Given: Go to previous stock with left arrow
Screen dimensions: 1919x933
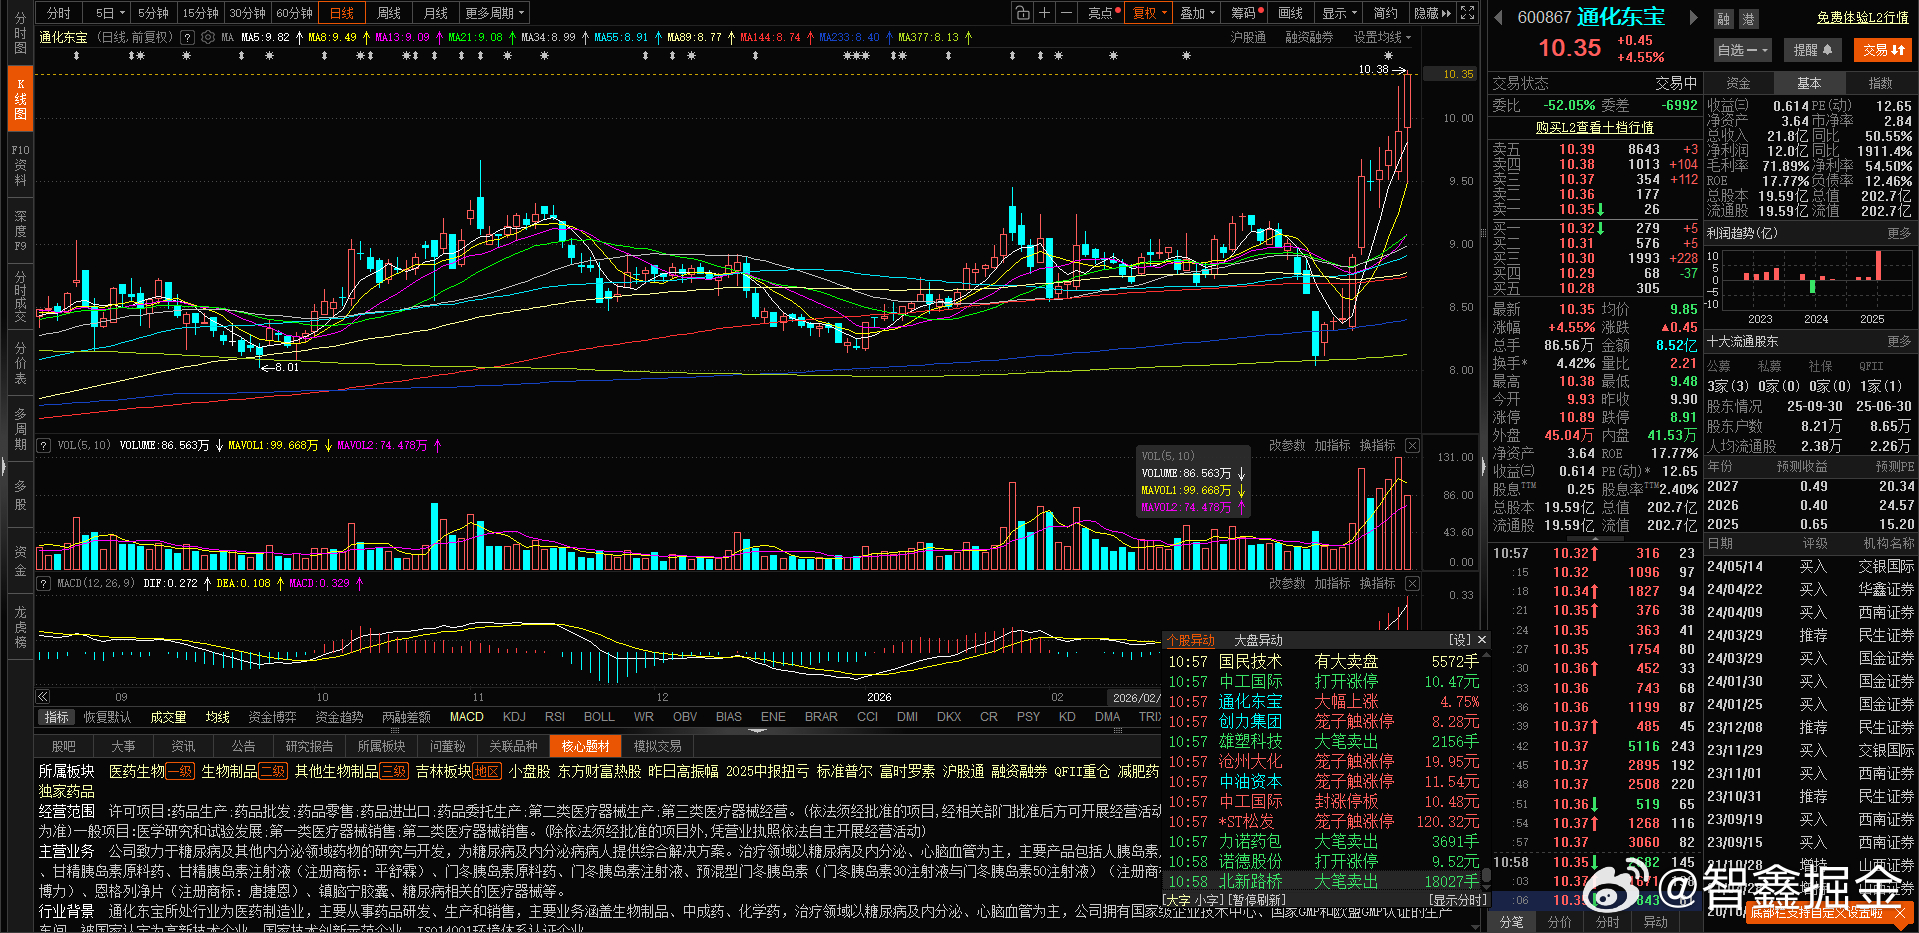Looking at the screenshot, I should click(1498, 17).
